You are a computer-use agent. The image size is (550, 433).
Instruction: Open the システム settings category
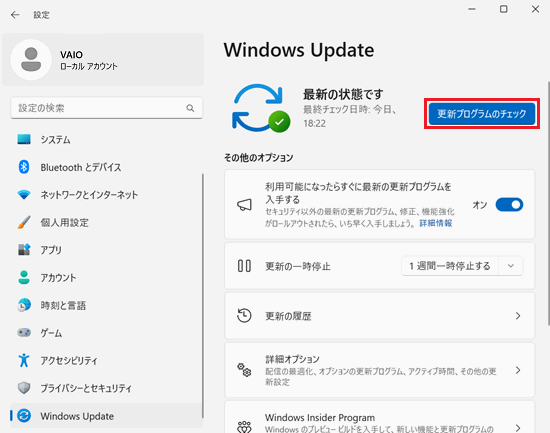point(106,139)
